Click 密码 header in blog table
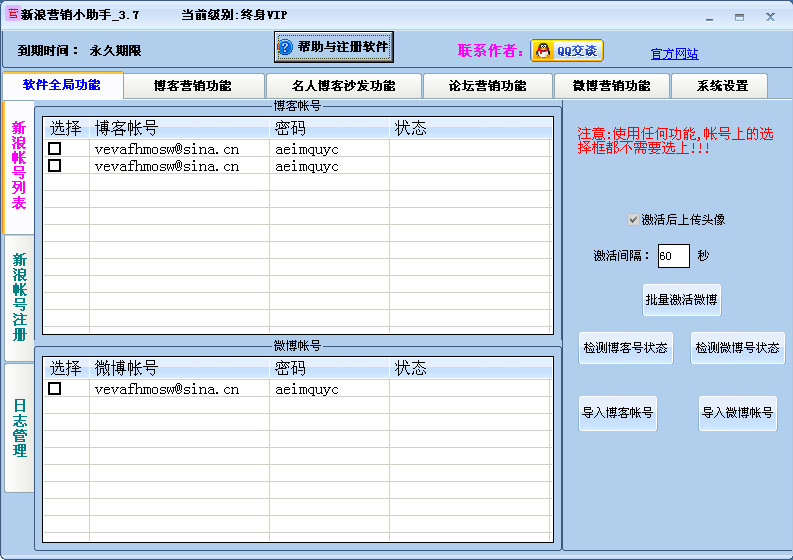This screenshot has width=793, height=560. tap(329, 128)
